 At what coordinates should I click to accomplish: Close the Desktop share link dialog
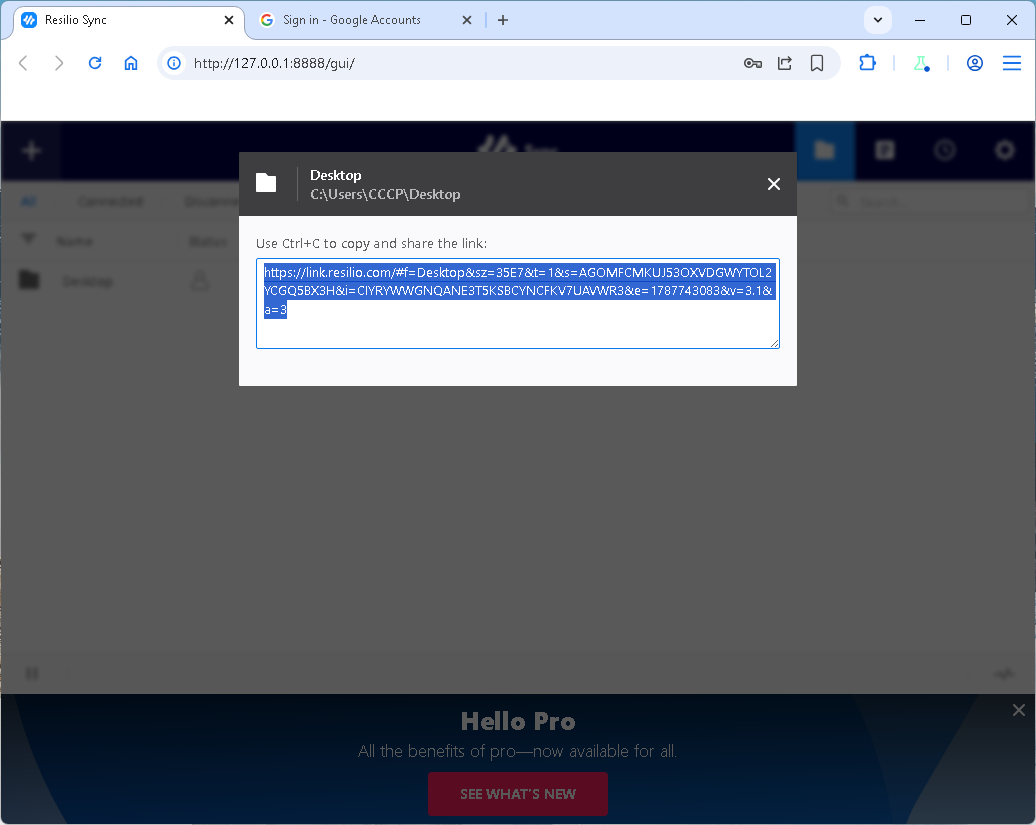[774, 184]
